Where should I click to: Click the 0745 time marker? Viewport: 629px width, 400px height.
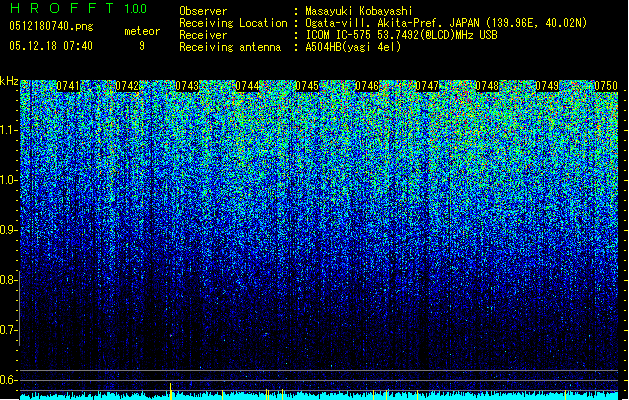click(307, 86)
